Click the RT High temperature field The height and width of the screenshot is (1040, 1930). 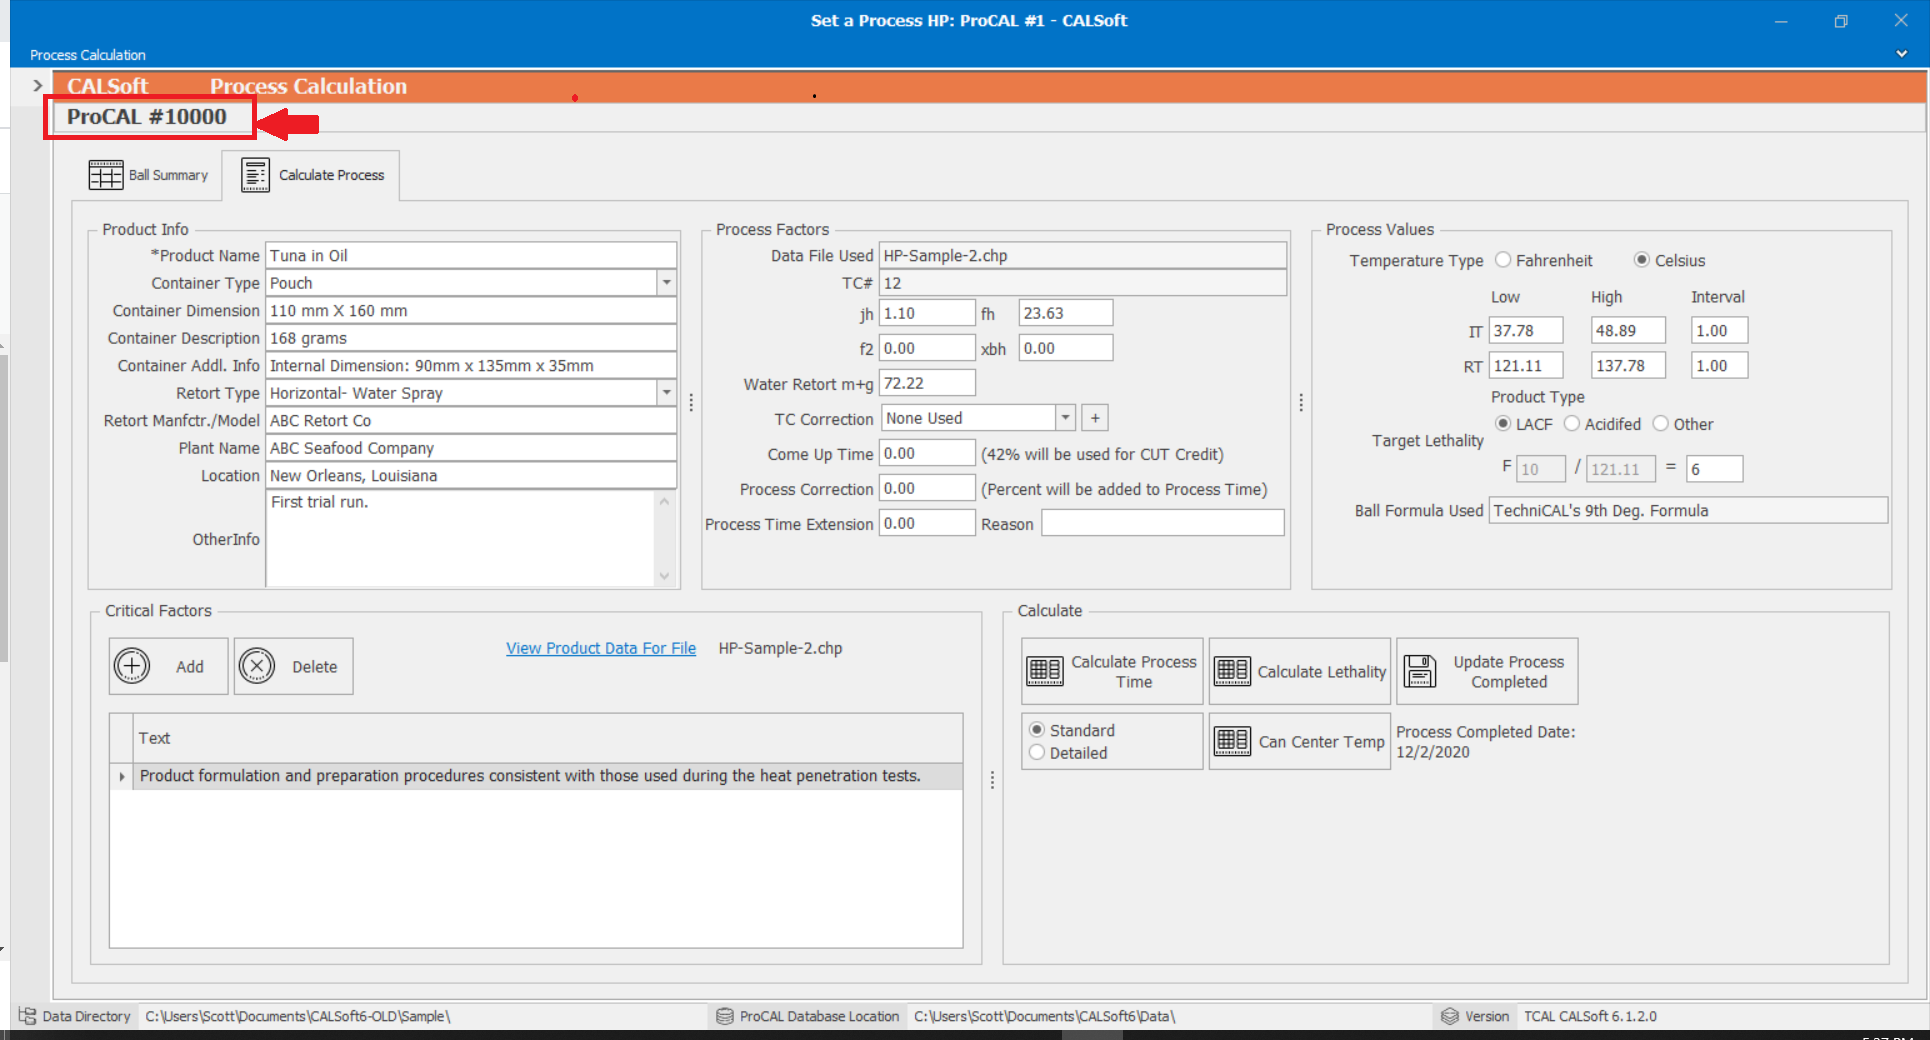point(1628,366)
